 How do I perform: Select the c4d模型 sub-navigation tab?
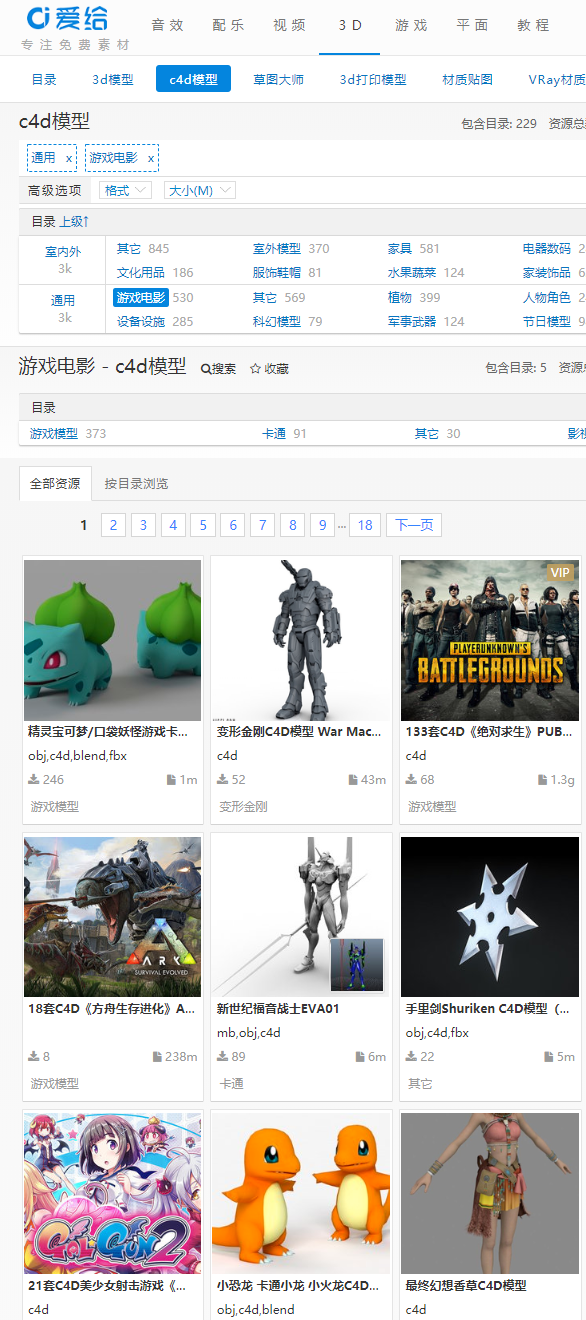point(193,79)
